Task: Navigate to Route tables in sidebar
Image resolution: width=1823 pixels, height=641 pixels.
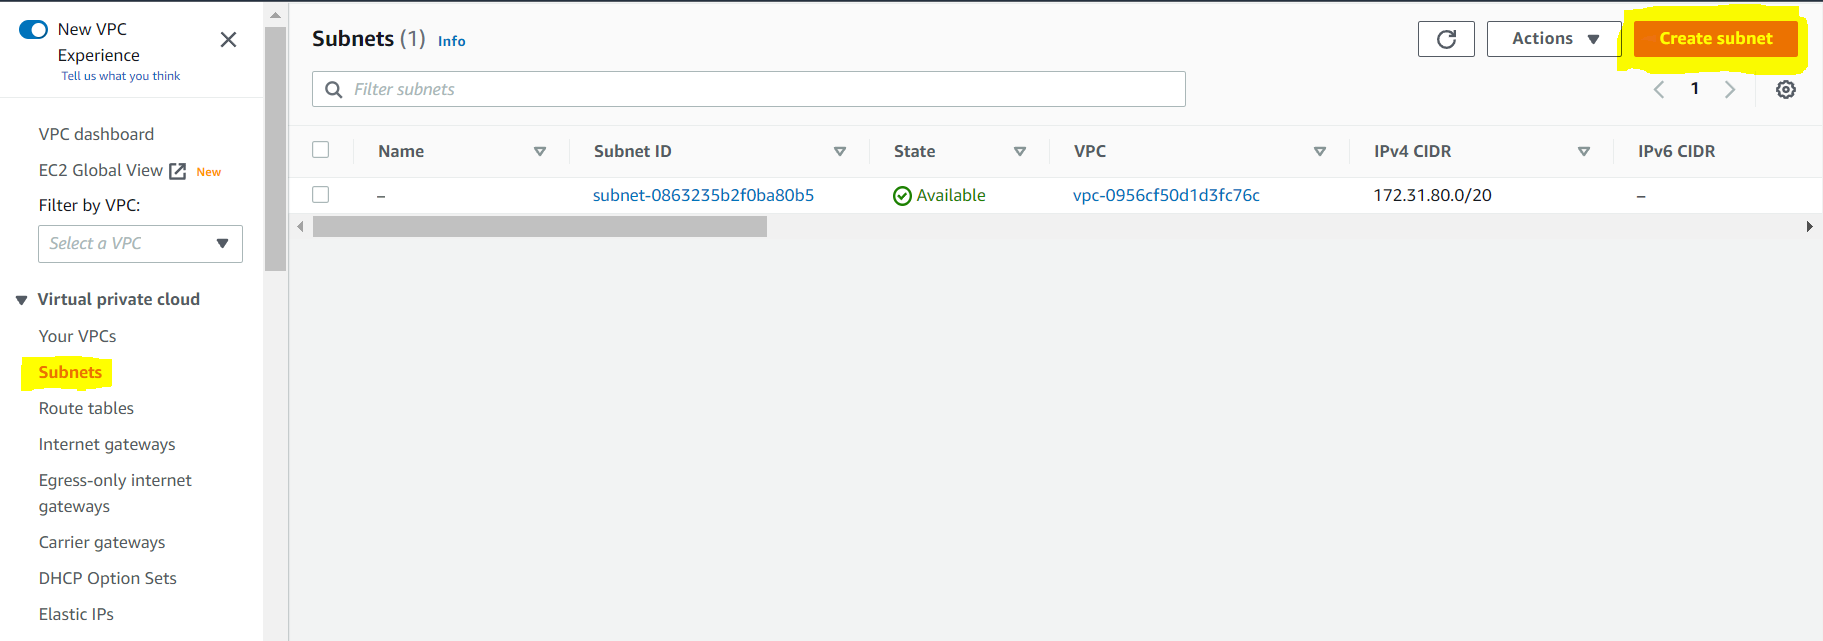Action: [86, 407]
